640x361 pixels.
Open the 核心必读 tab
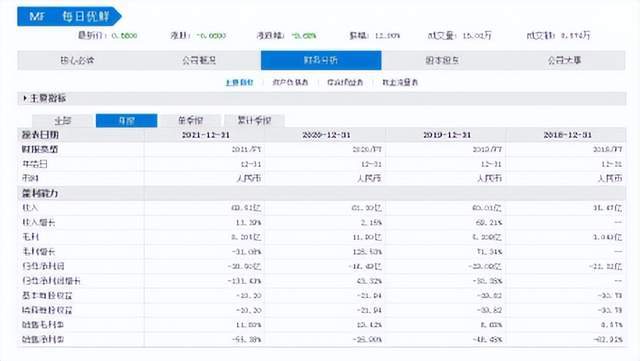77,60
